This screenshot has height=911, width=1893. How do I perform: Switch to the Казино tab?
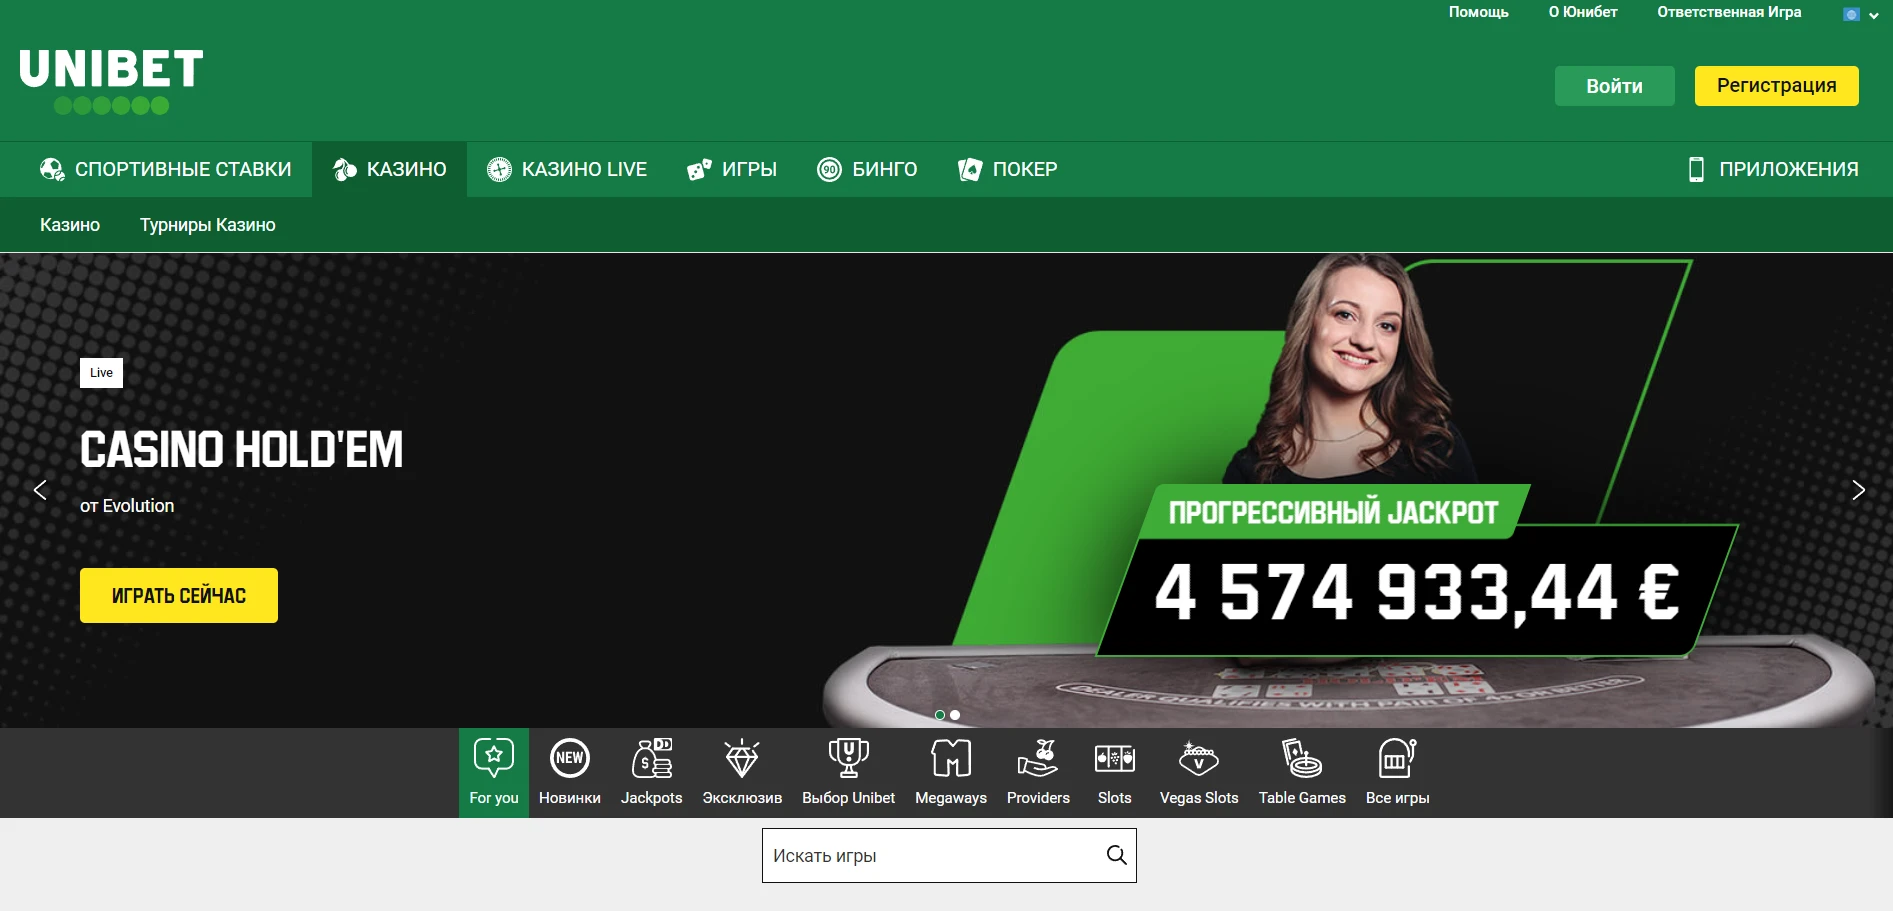(390, 169)
